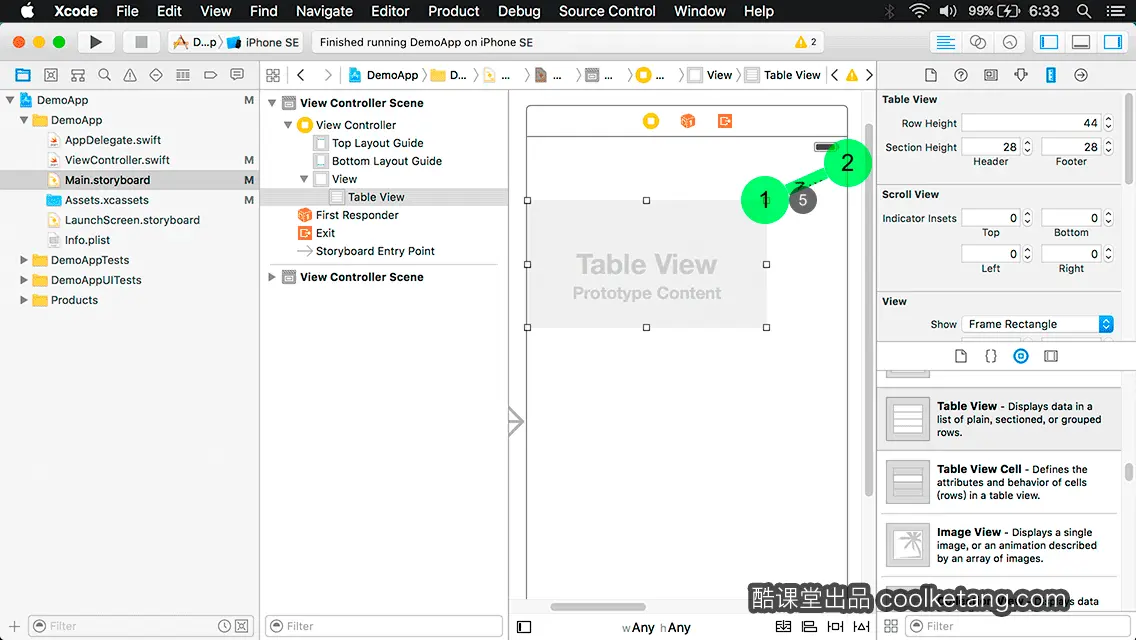This screenshot has height=640, width=1136.
Task: Switch to the Standard editor
Action: (x=945, y=42)
